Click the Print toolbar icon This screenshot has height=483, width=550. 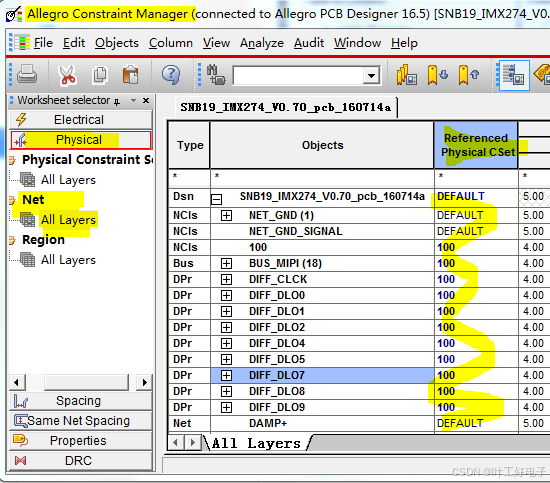pyautogui.click(x=27, y=75)
